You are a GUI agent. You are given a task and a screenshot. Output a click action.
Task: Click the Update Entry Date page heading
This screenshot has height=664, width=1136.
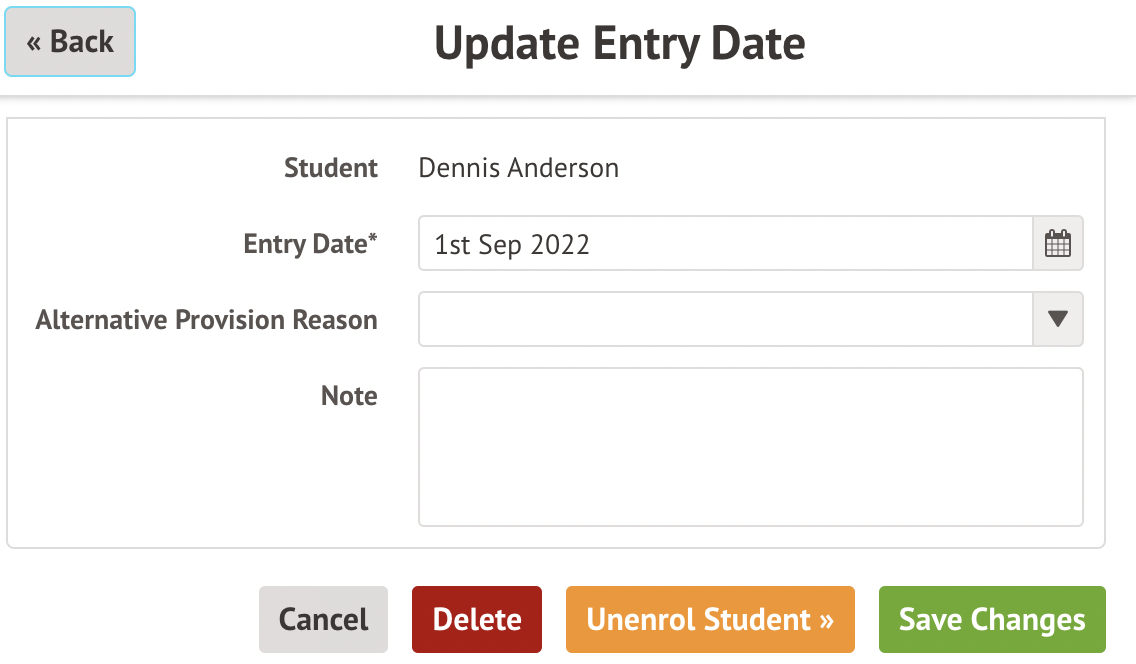coord(619,43)
